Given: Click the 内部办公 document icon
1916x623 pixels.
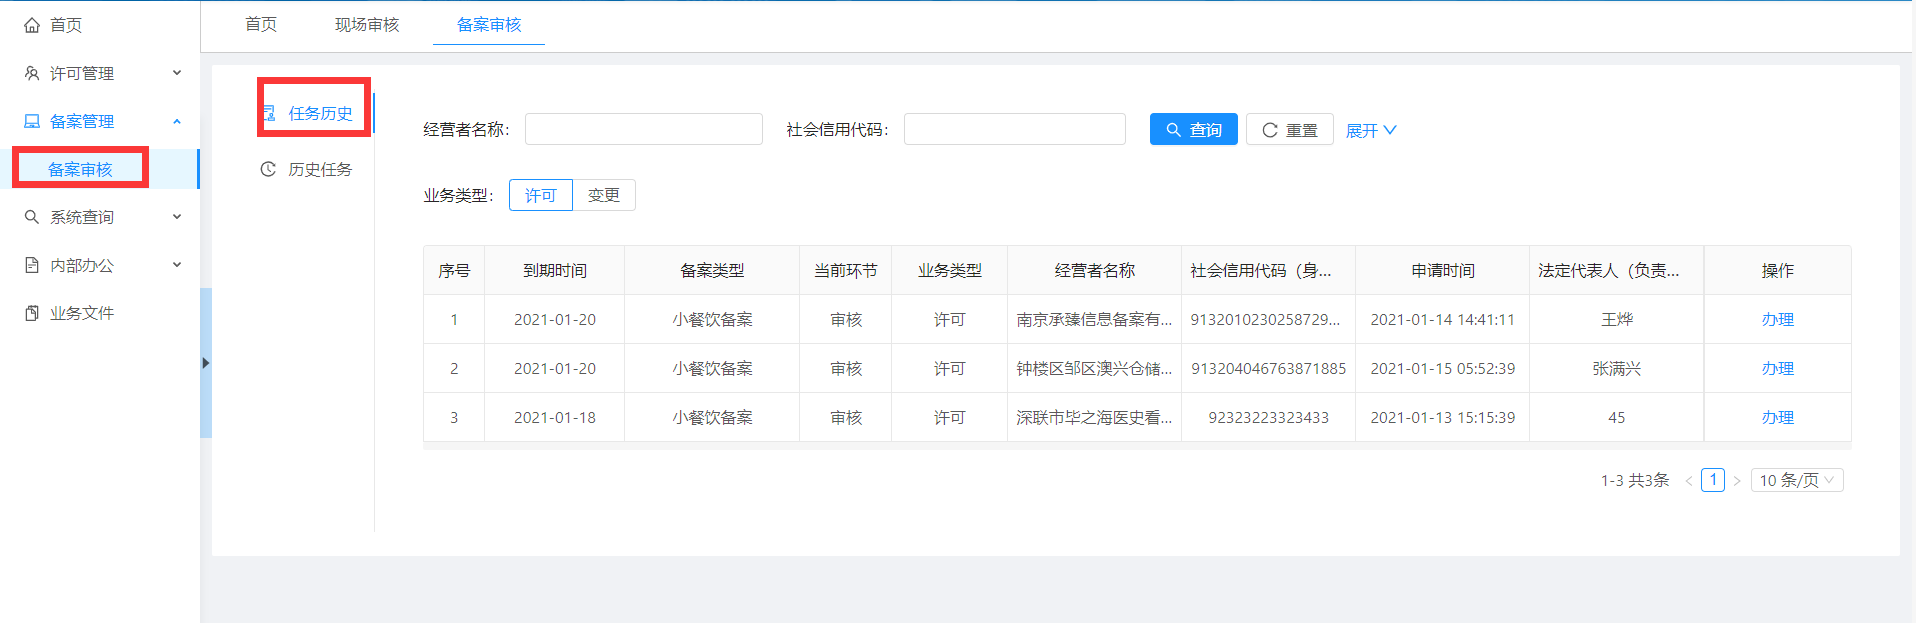Looking at the screenshot, I should pyautogui.click(x=32, y=265).
